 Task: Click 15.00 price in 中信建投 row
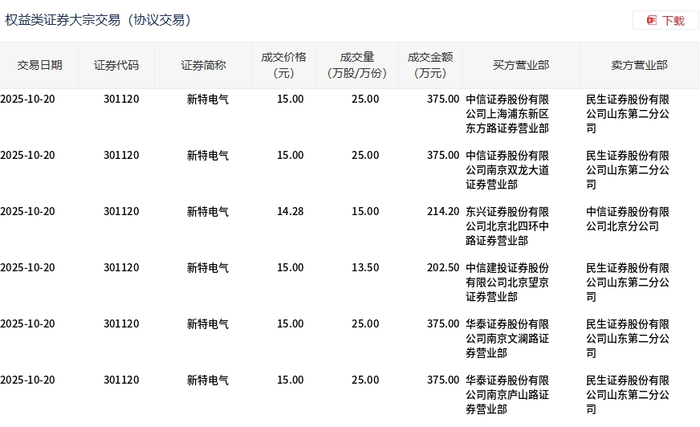point(290,268)
